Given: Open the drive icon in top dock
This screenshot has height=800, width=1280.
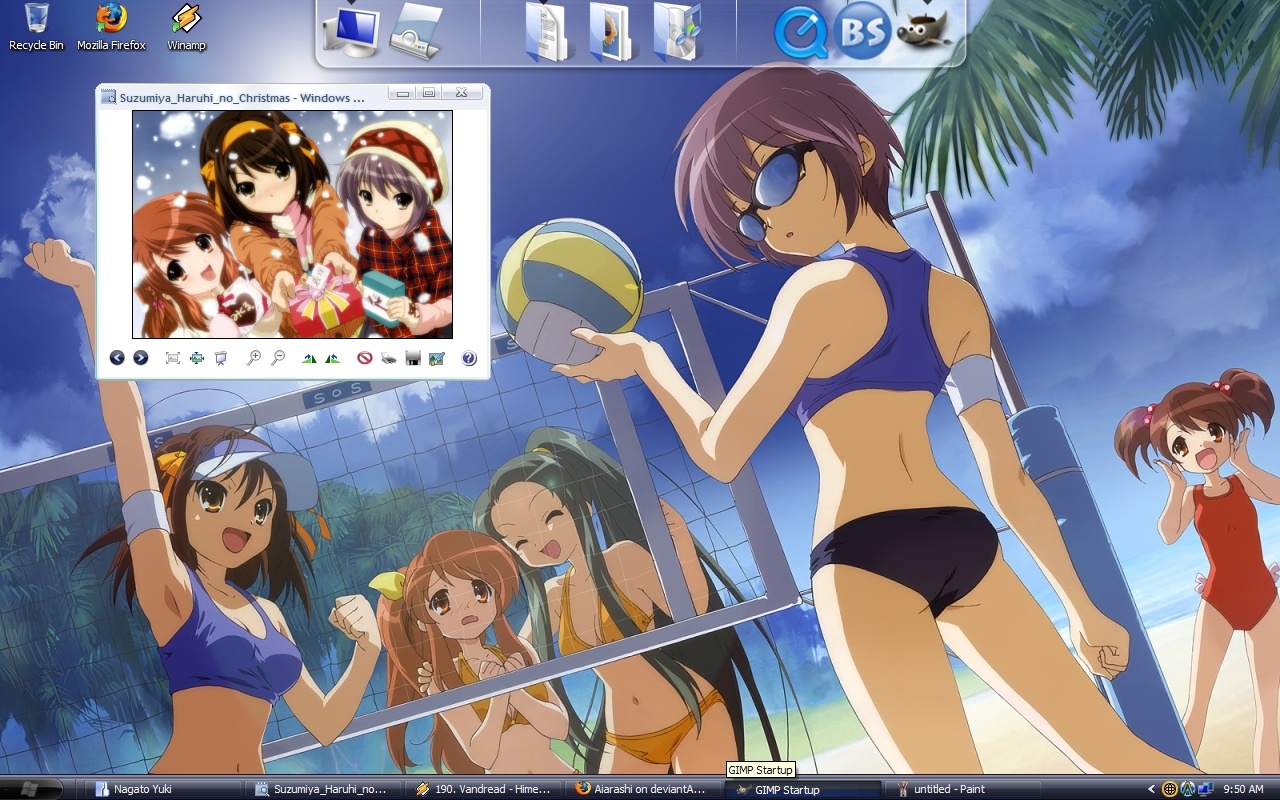Looking at the screenshot, I should coord(416,30).
